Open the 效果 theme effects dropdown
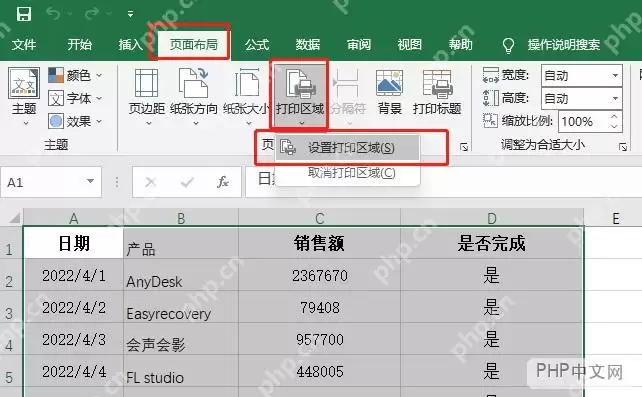 point(75,121)
